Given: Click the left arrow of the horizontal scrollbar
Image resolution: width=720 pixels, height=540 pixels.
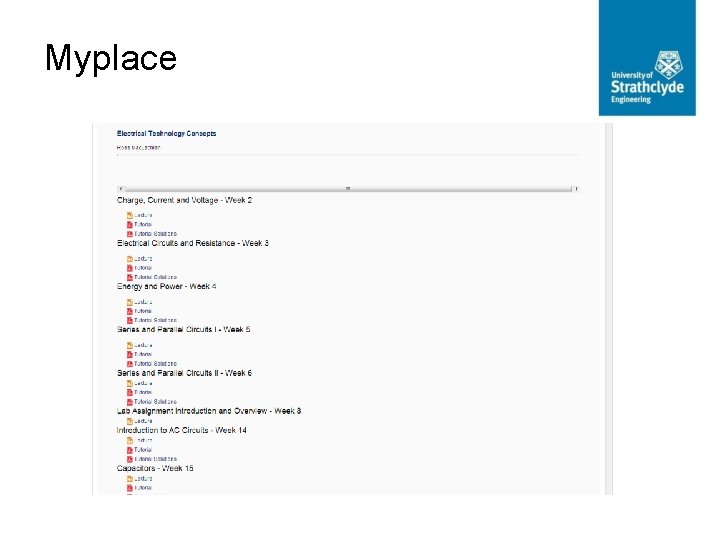Looking at the screenshot, I should [120, 189].
